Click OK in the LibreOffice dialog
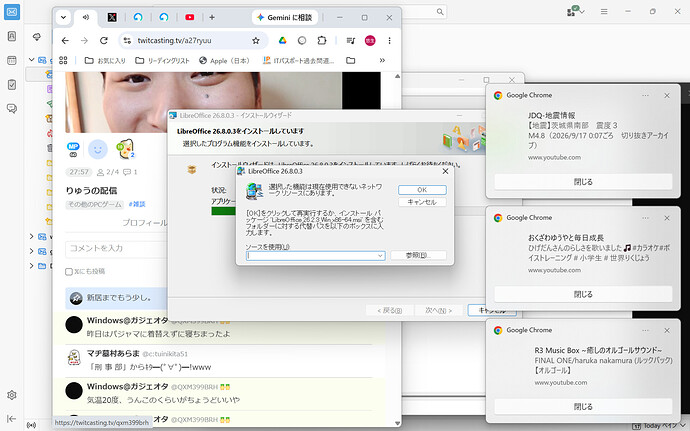The width and height of the screenshot is (690, 431). (422, 190)
